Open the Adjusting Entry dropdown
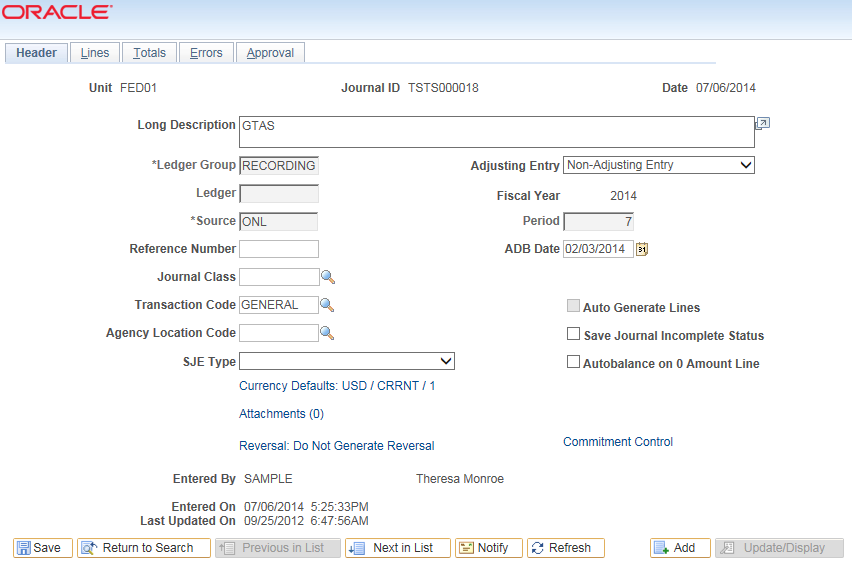852x564 pixels. point(659,165)
